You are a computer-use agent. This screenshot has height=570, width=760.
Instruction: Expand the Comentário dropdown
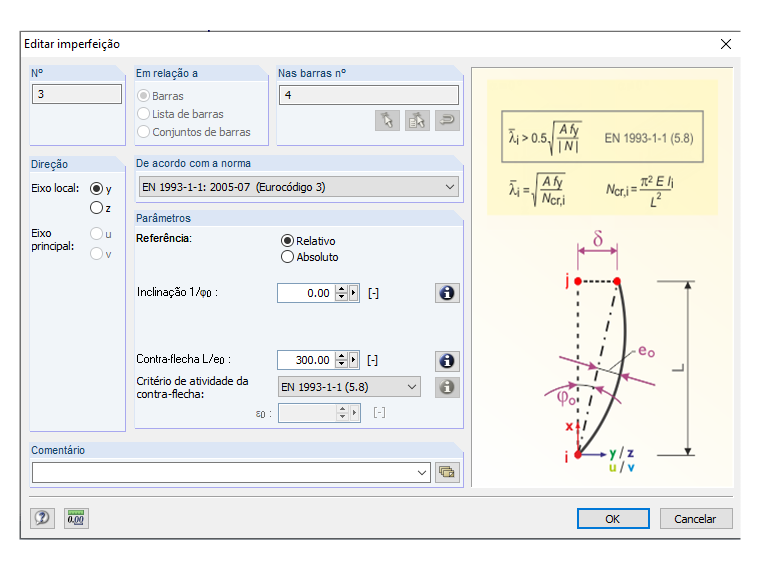pos(422,473)
